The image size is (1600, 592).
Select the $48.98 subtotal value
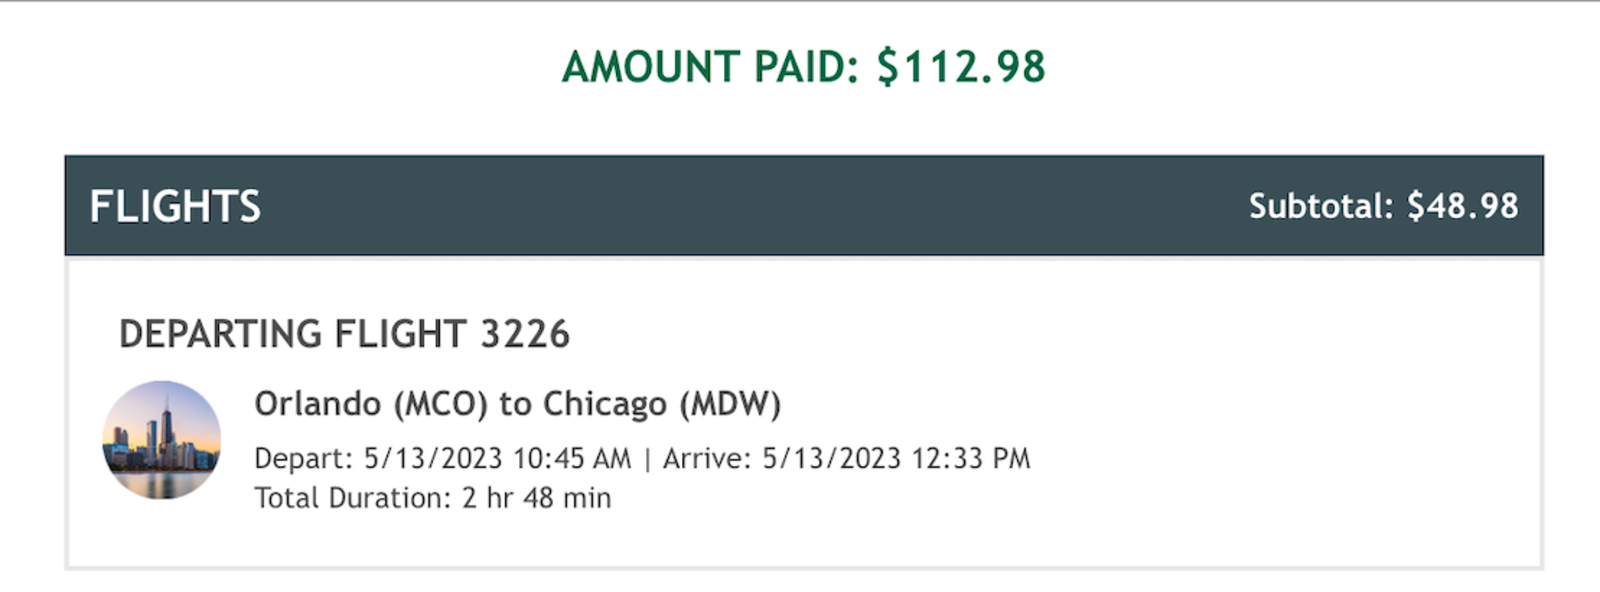pos(1462,206)
